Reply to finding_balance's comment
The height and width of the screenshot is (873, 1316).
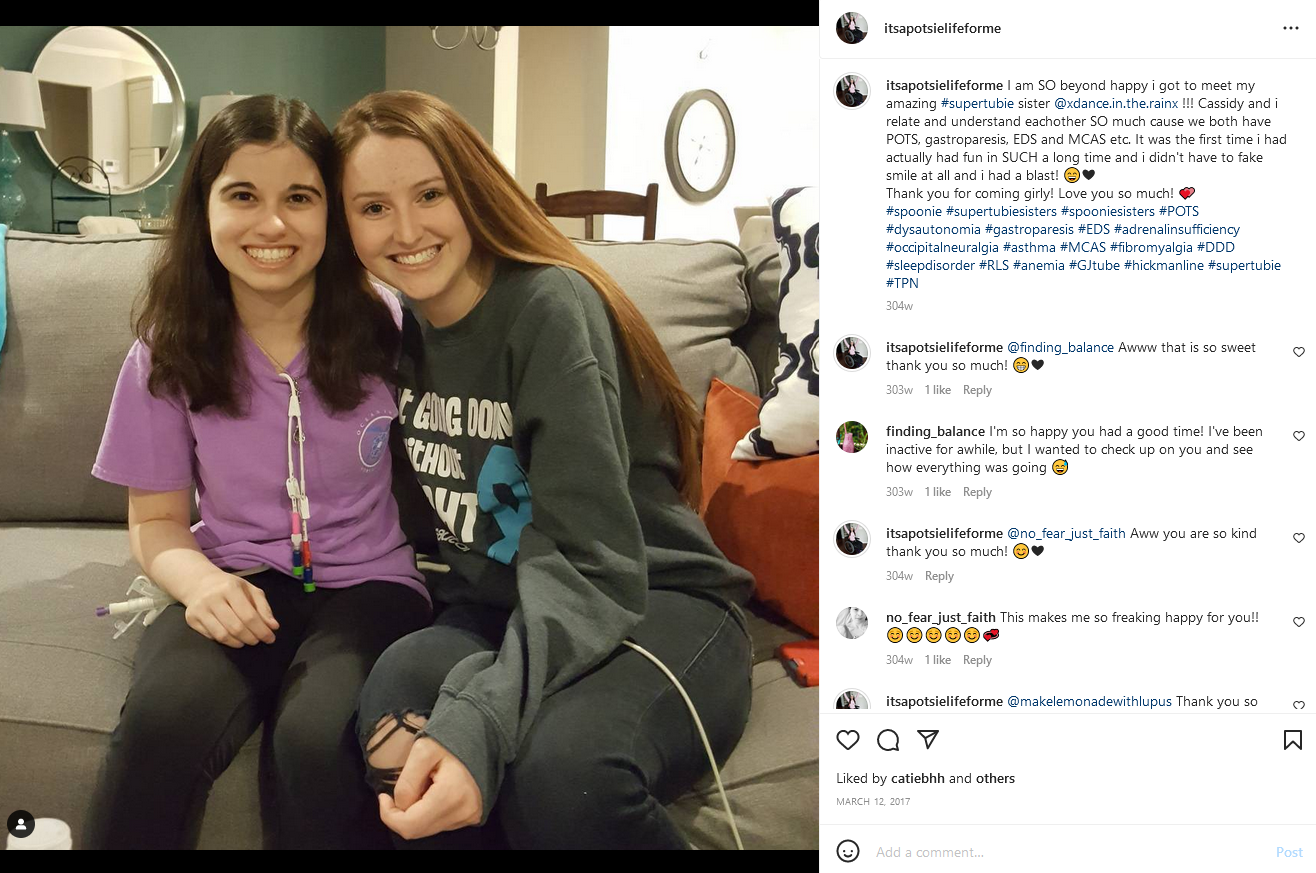coord(977,492)
